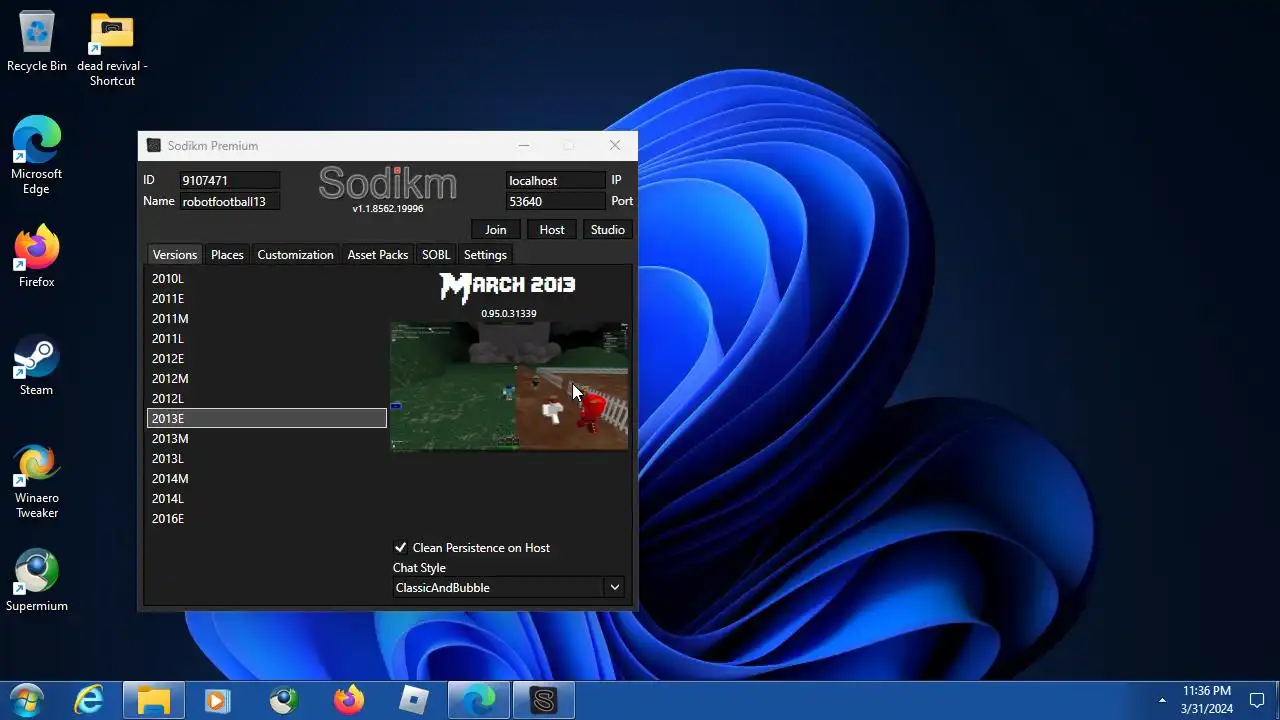Viewport: 1280px width, 720px height.
Task: Open Firefox from the taskbar
Action: pyautogui.click(x=349, y=700)
